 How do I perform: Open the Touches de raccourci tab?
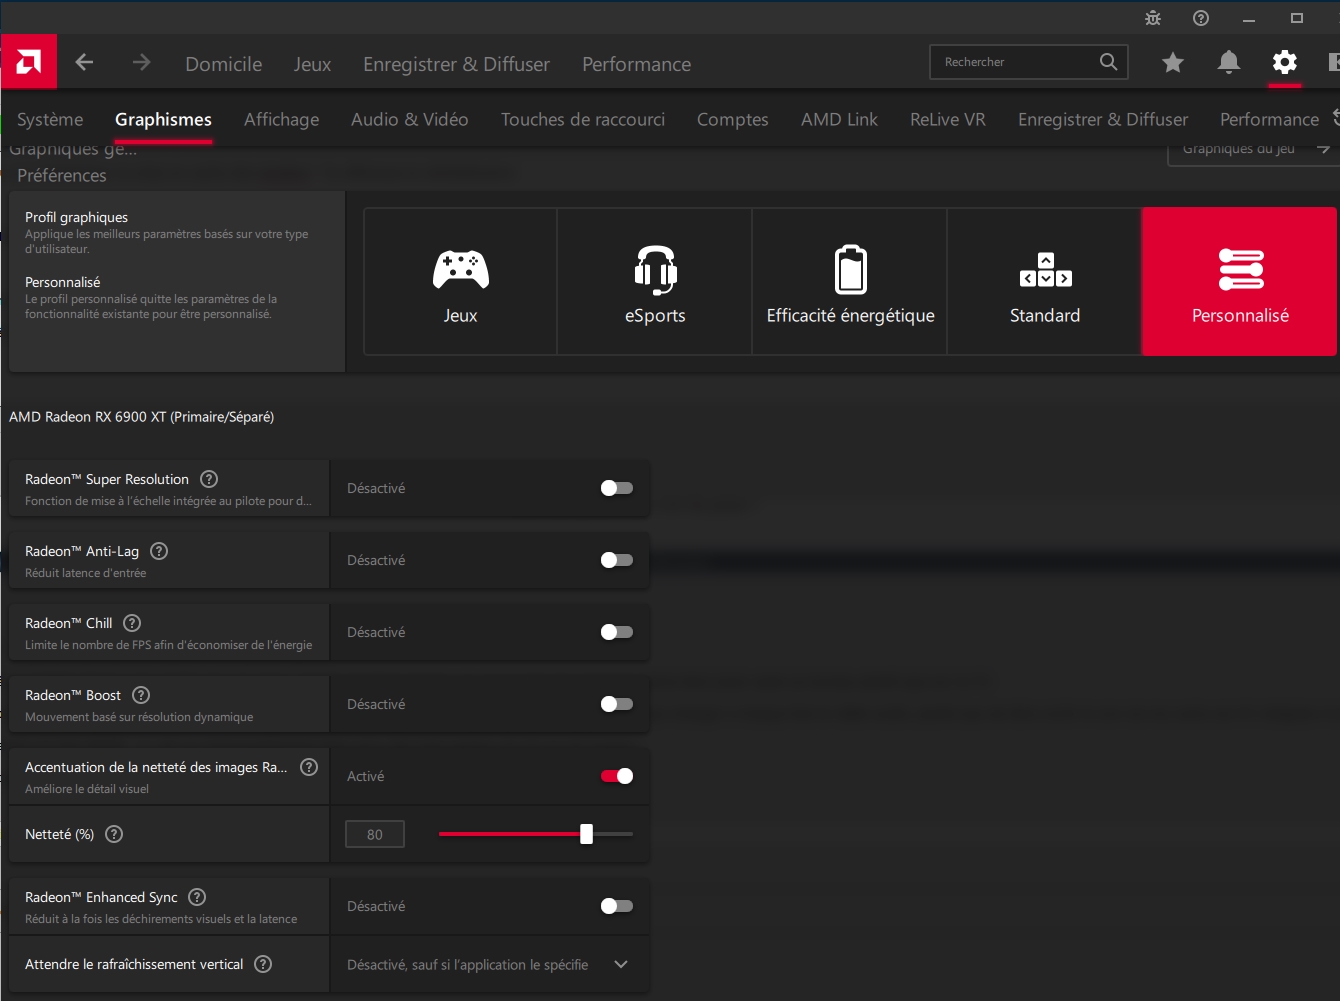582,120
